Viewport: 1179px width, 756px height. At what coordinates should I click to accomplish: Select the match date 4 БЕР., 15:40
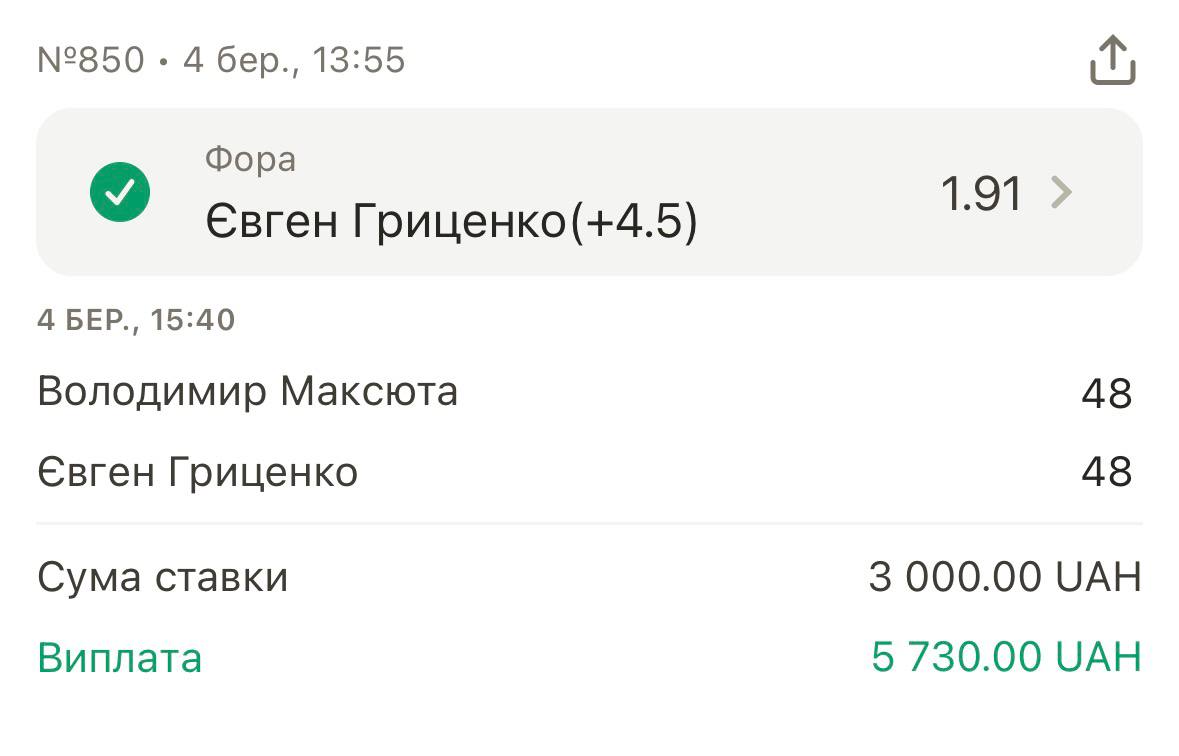pyautogui.click(x=136, y=320)
